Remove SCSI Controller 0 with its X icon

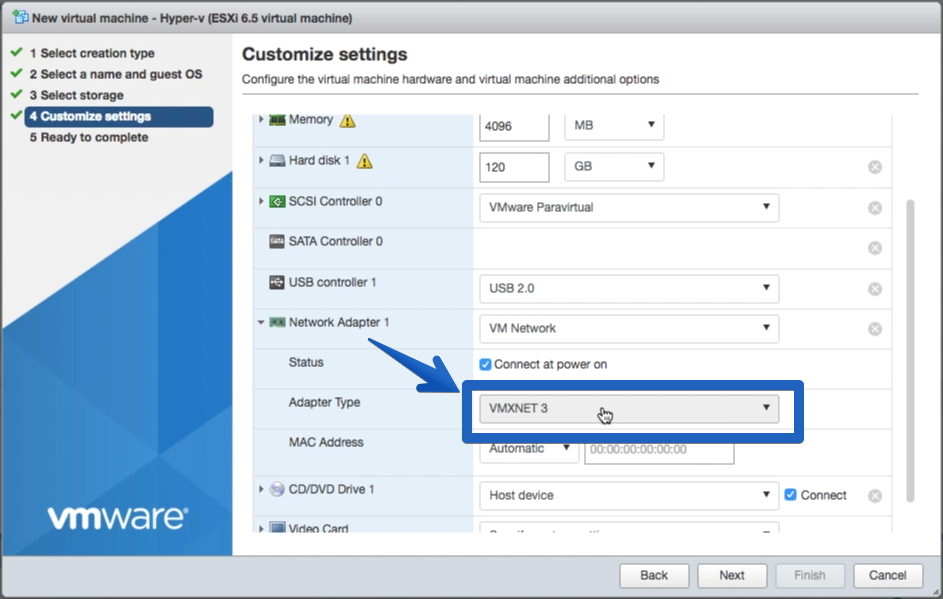pyautogui.click(x=875, y=208)
